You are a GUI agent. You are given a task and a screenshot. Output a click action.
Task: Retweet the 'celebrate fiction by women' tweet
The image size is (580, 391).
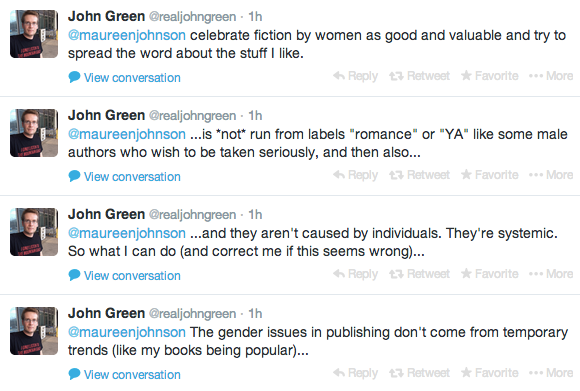(x=419, y=76)
